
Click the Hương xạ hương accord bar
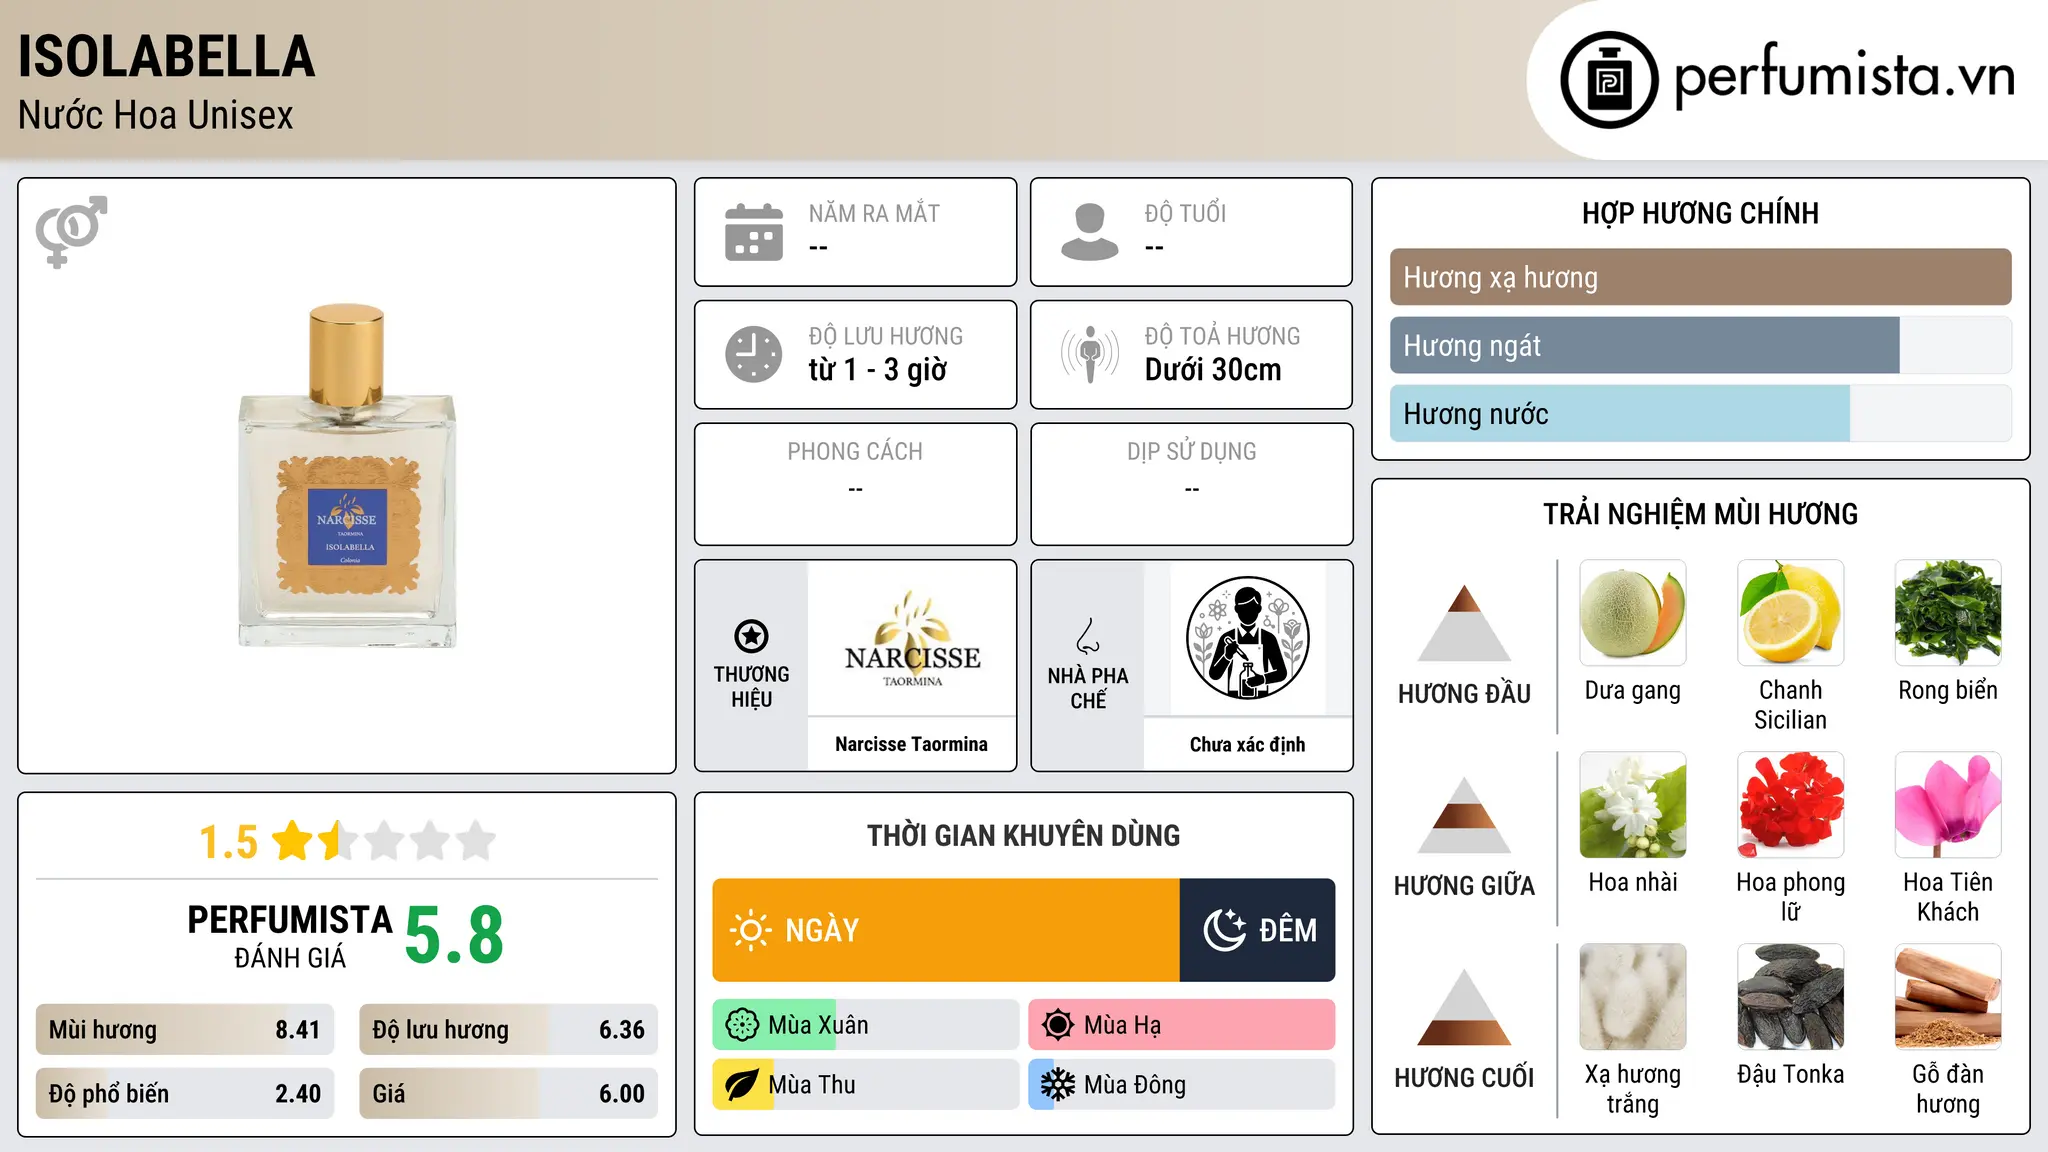point(1700,277)
